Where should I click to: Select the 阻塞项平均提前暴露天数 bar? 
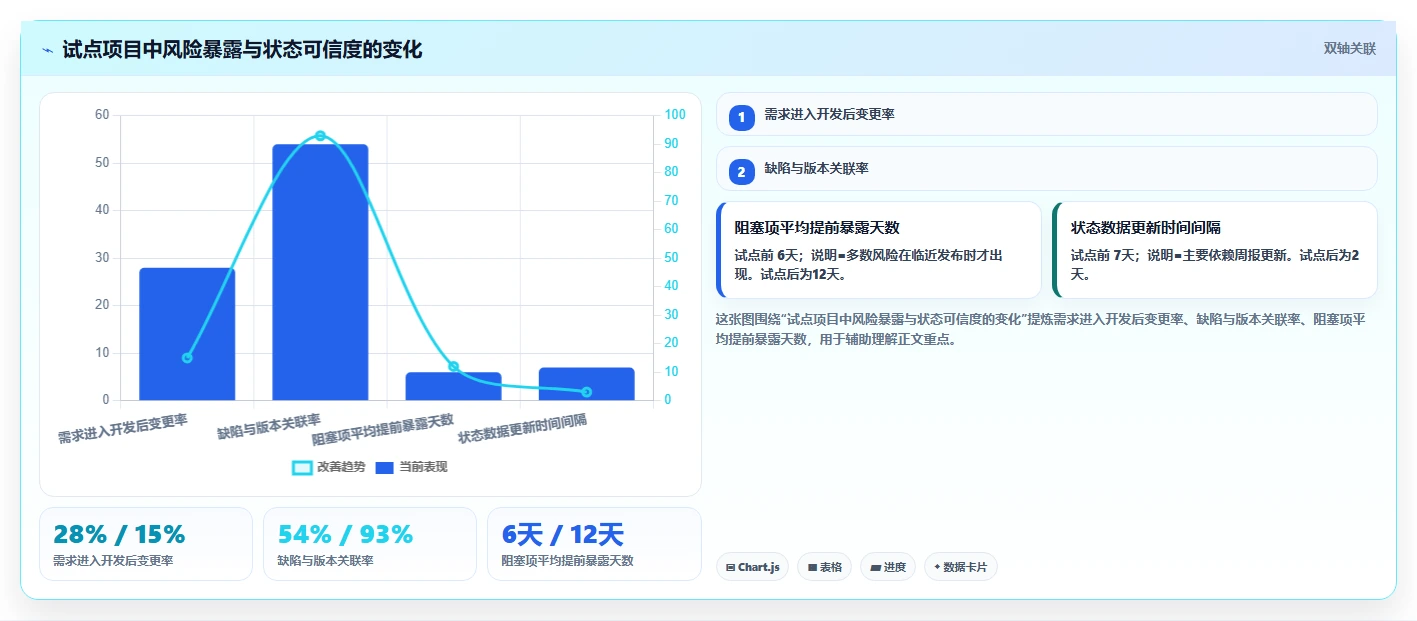453,386
